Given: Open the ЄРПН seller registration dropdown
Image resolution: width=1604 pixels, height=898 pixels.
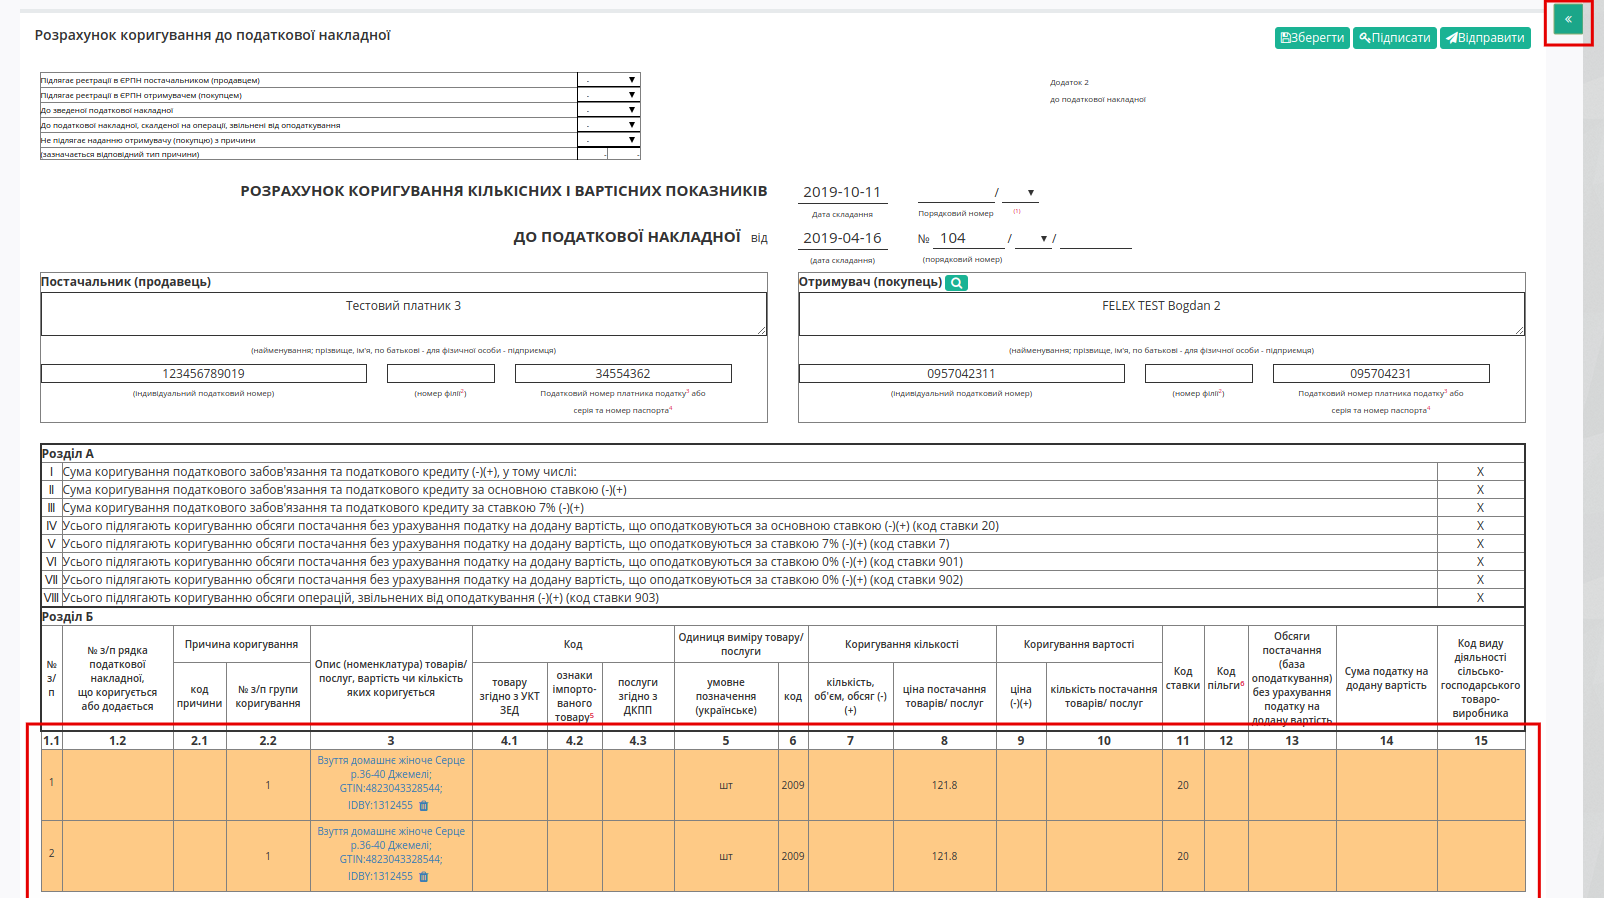Looking at the screenshot, I should click(609, 80).
